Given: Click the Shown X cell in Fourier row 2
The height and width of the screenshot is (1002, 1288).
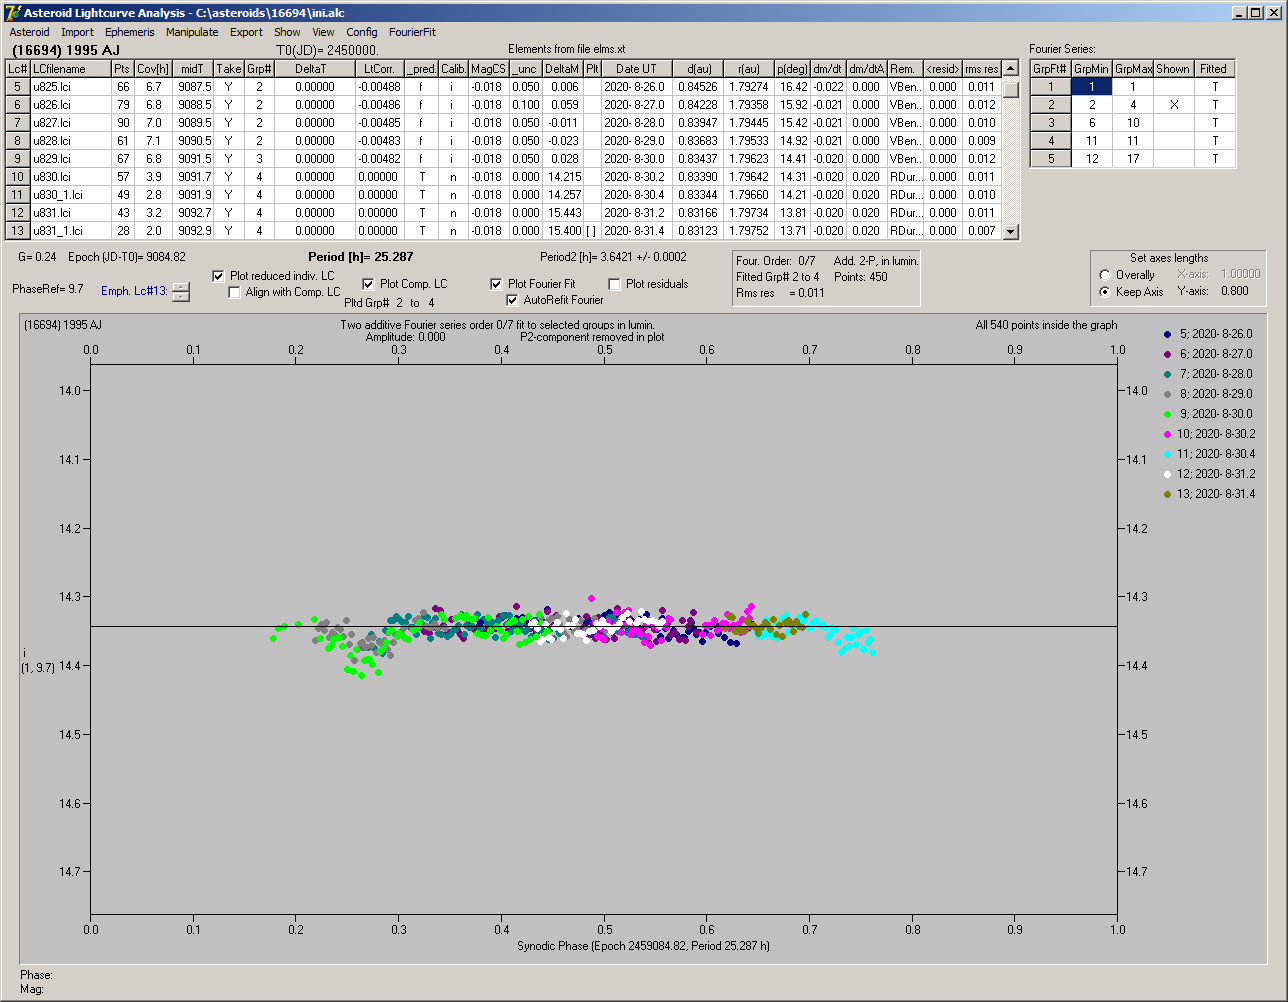Looking at the screenshot, I should click(x=1173, y=105).
